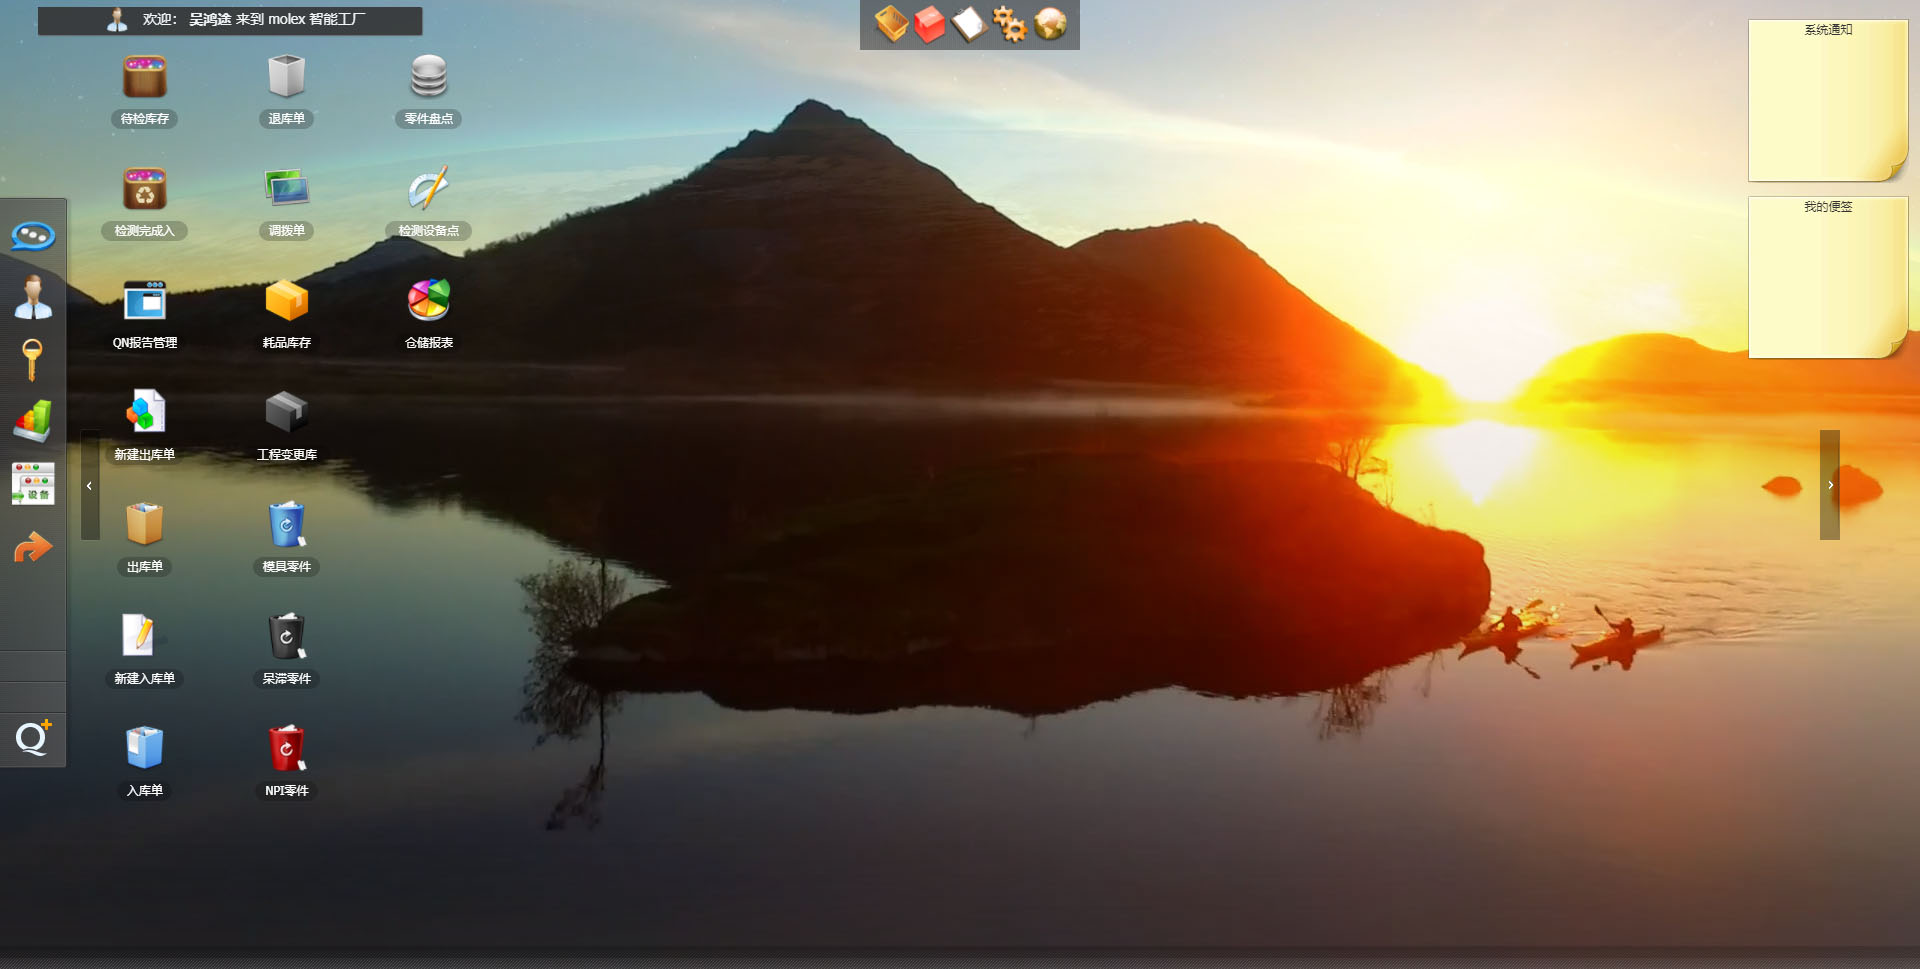The width and height of the screenshot is (1920, 969).
Task: Open QN报告管理 window icon
Action: (145, 302)
